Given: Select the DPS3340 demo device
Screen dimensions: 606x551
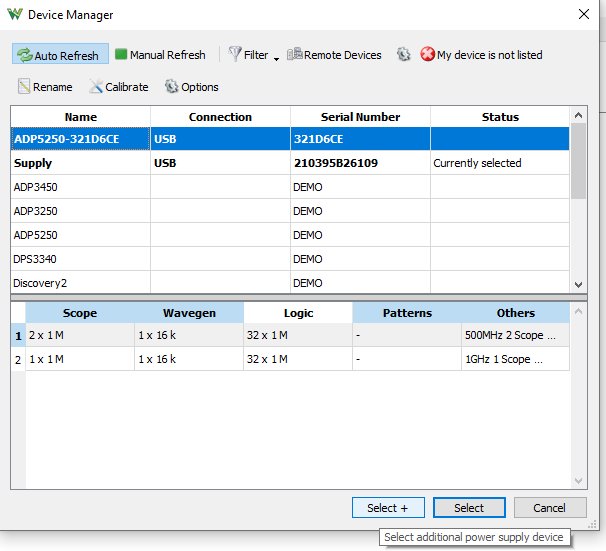Looking at the screenshot, I should (290, 259).
